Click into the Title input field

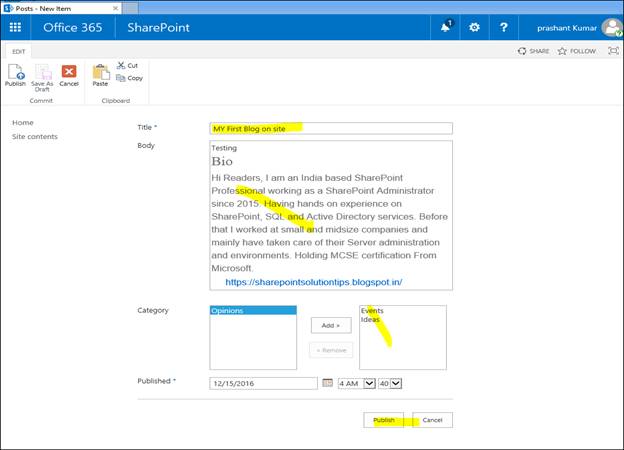point(331,128)
